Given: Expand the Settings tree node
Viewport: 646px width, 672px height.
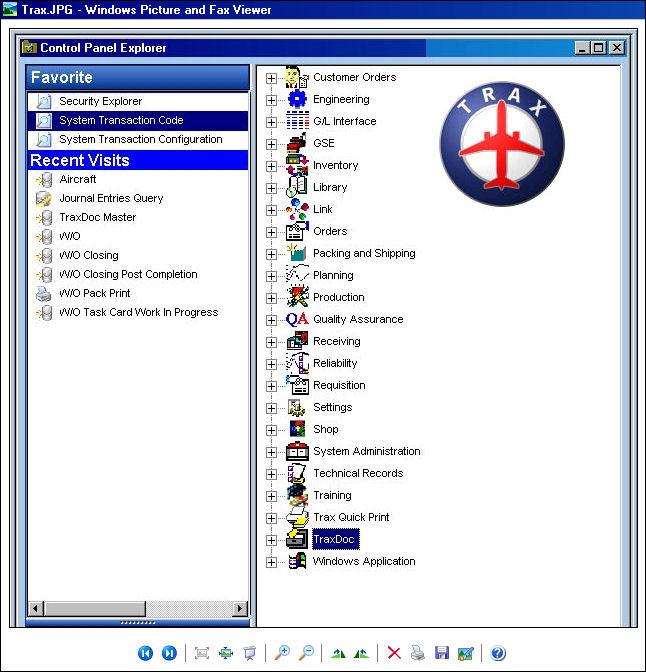Looking at the screenshot, I should 271,408.
